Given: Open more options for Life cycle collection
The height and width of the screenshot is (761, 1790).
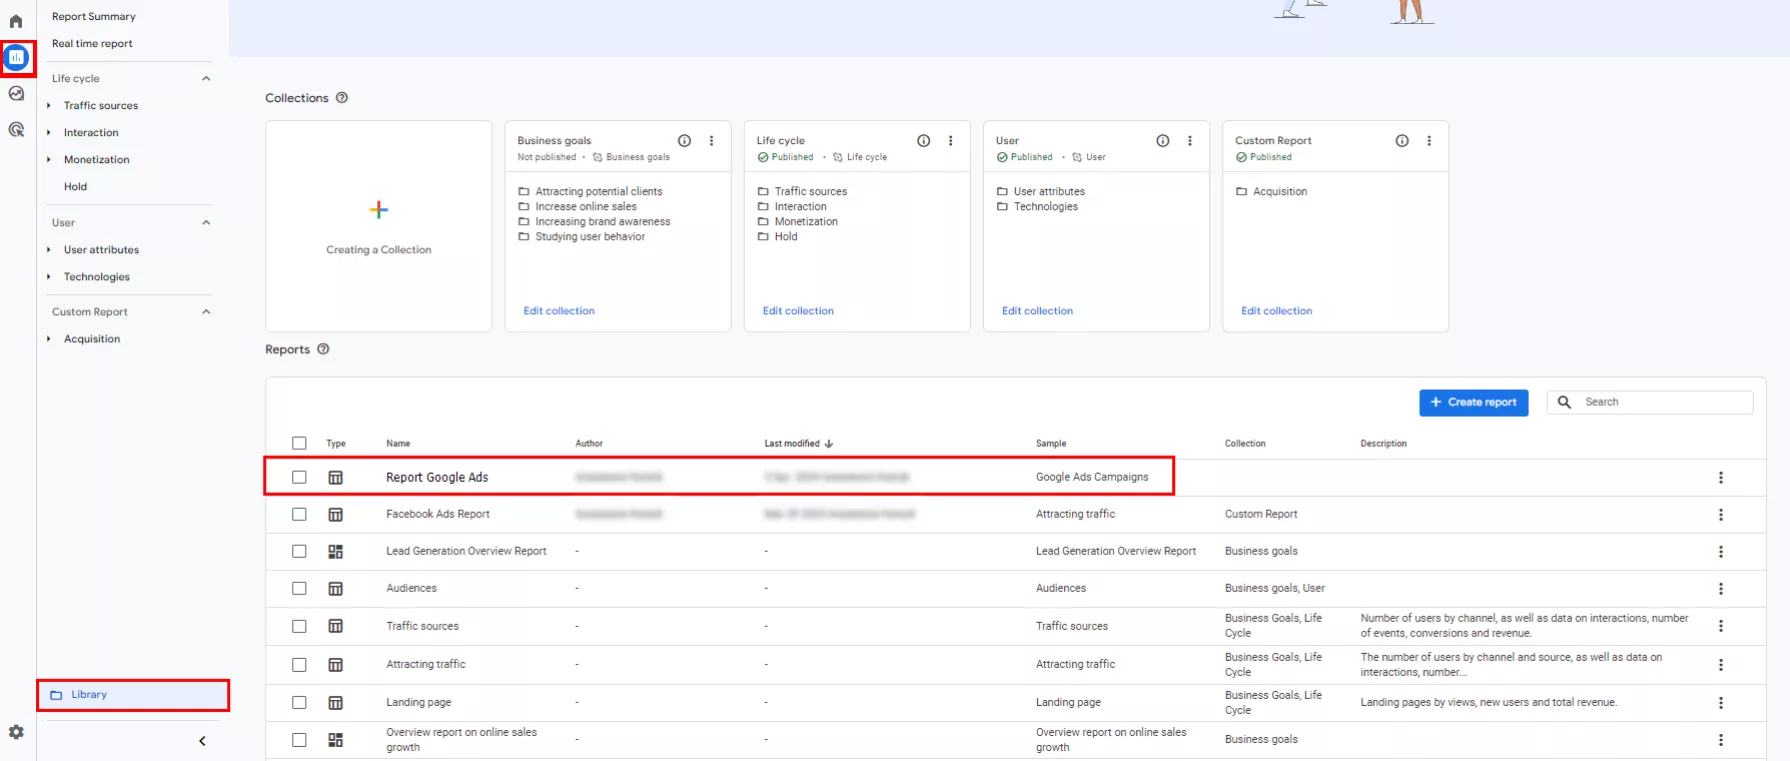Looking at the screenshot, I should 951,141.
